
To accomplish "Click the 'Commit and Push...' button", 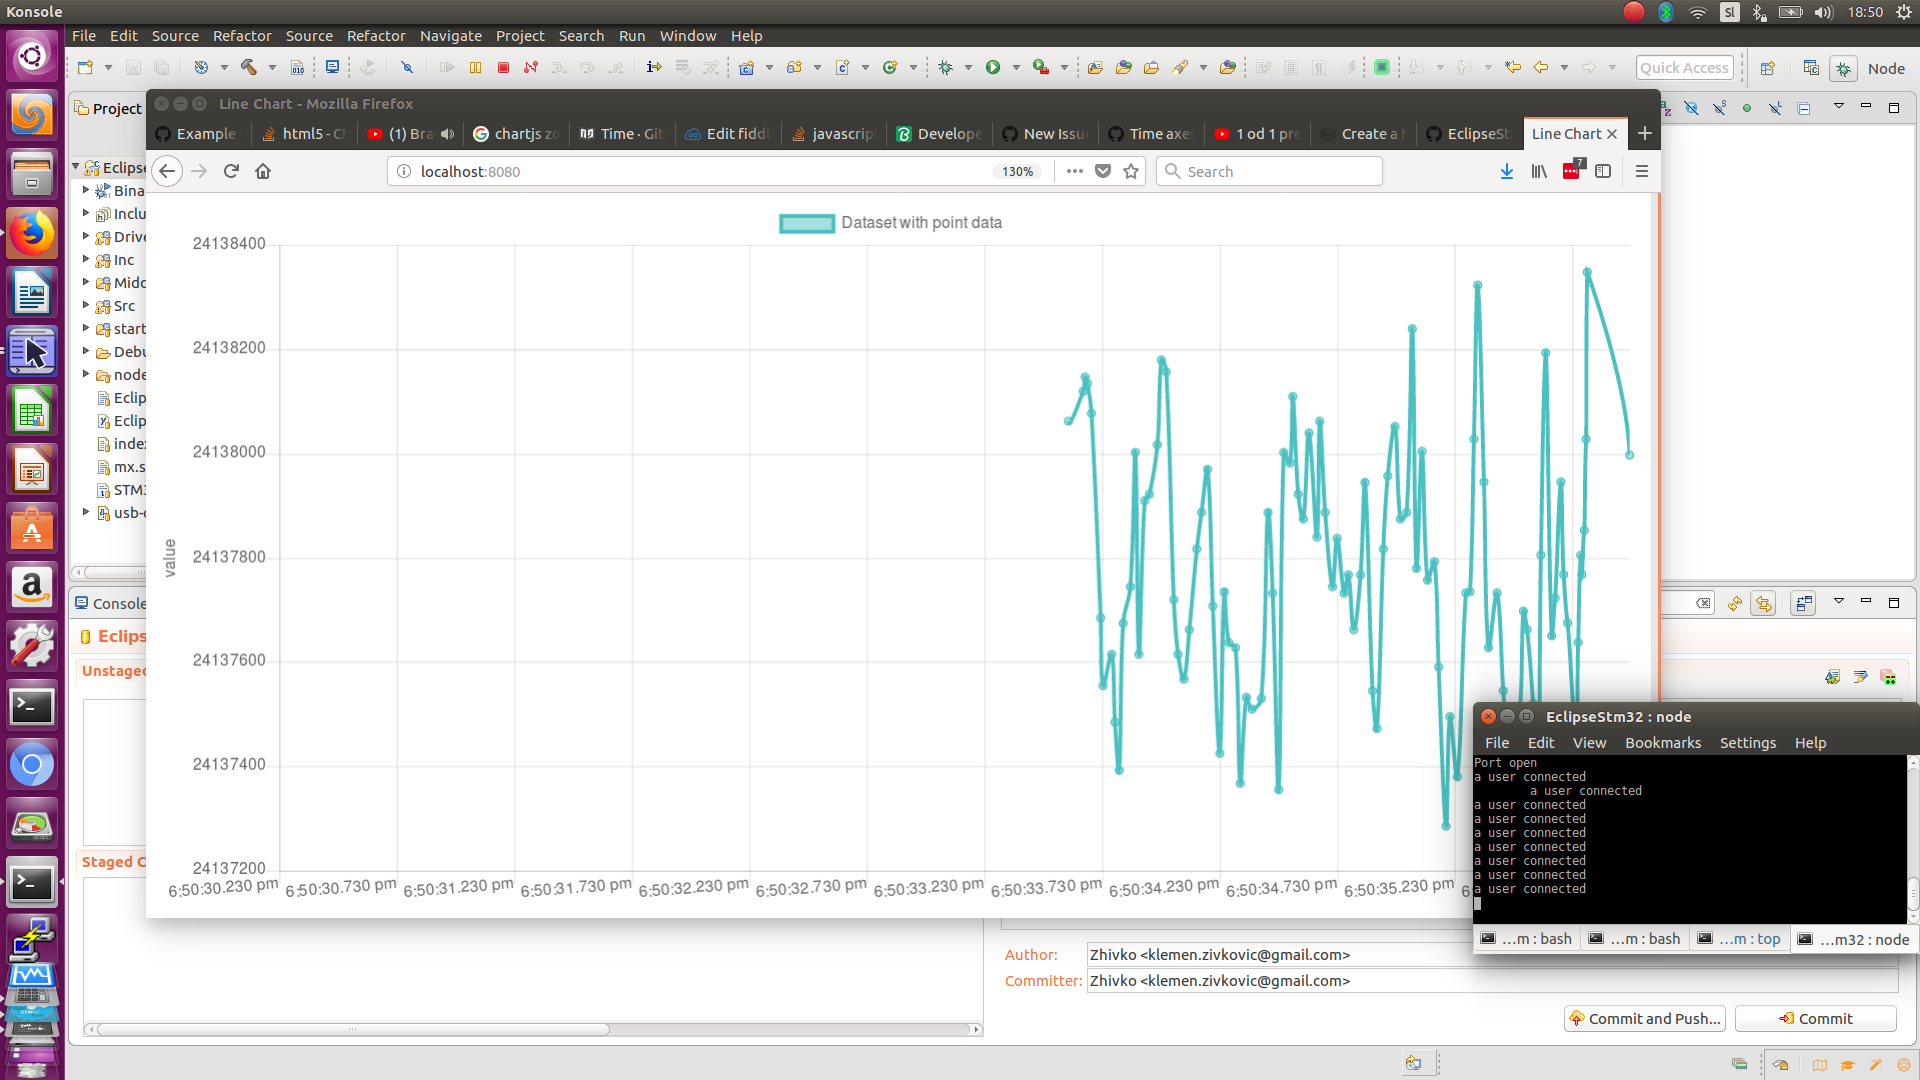I will click(1644, 1018).
